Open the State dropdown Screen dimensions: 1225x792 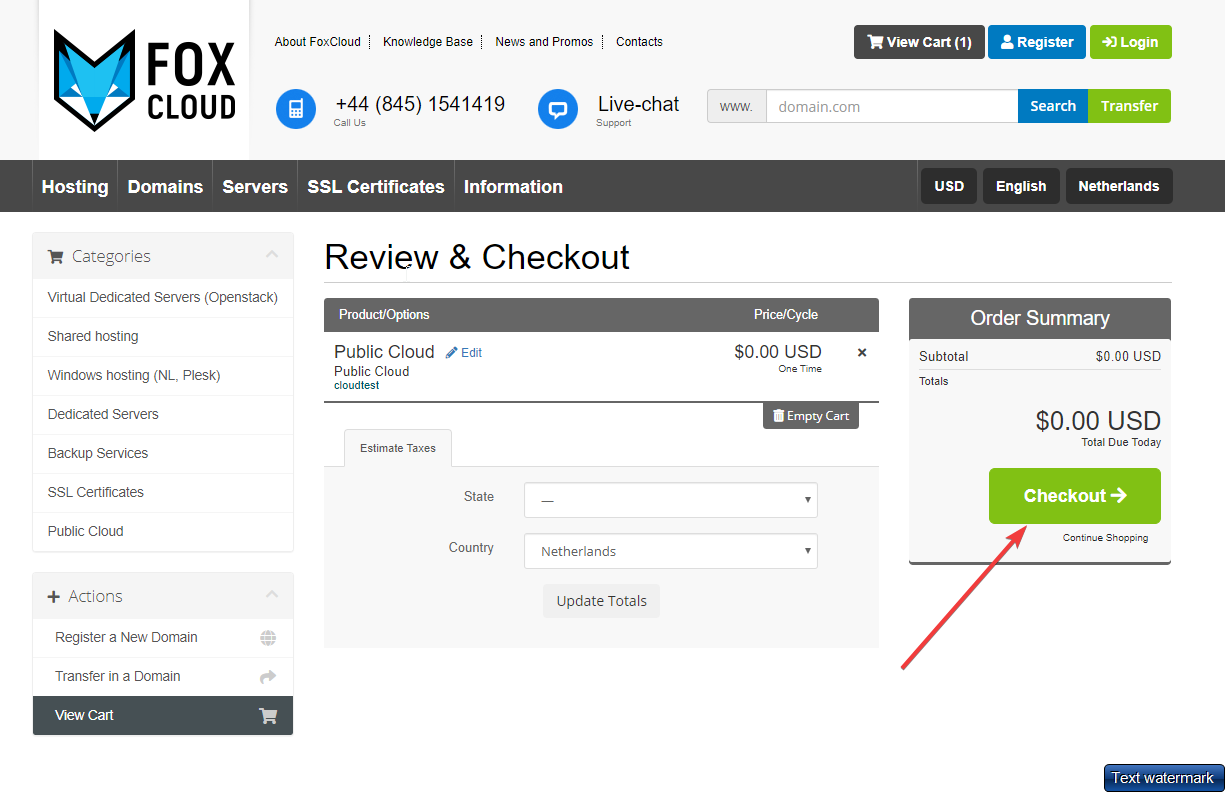point(670,500)
